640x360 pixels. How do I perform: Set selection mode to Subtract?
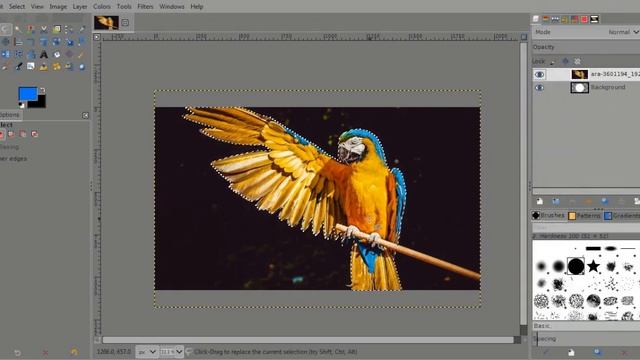[x=23, y=134]
